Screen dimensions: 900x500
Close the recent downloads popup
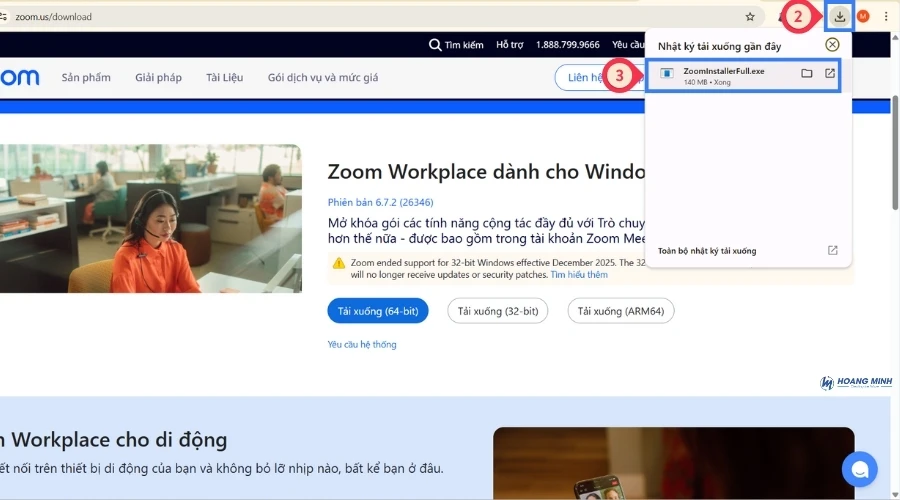coord(832,45)
